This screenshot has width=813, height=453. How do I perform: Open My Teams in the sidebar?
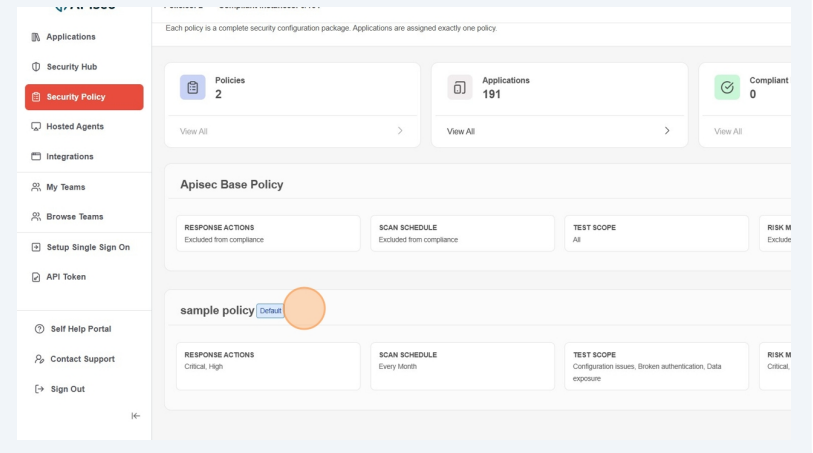(x=65, y=187)
